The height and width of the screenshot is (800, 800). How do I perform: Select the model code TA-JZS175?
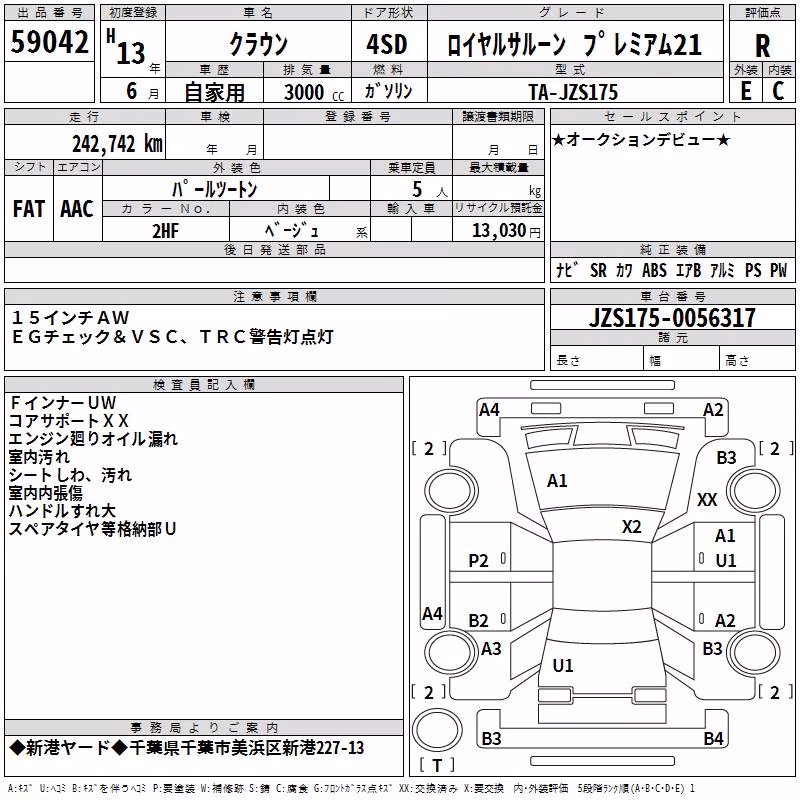573,92
